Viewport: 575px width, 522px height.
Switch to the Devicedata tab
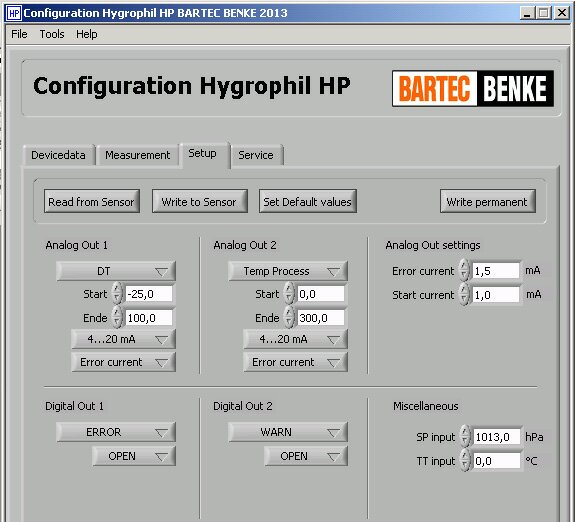pos(59,155)
